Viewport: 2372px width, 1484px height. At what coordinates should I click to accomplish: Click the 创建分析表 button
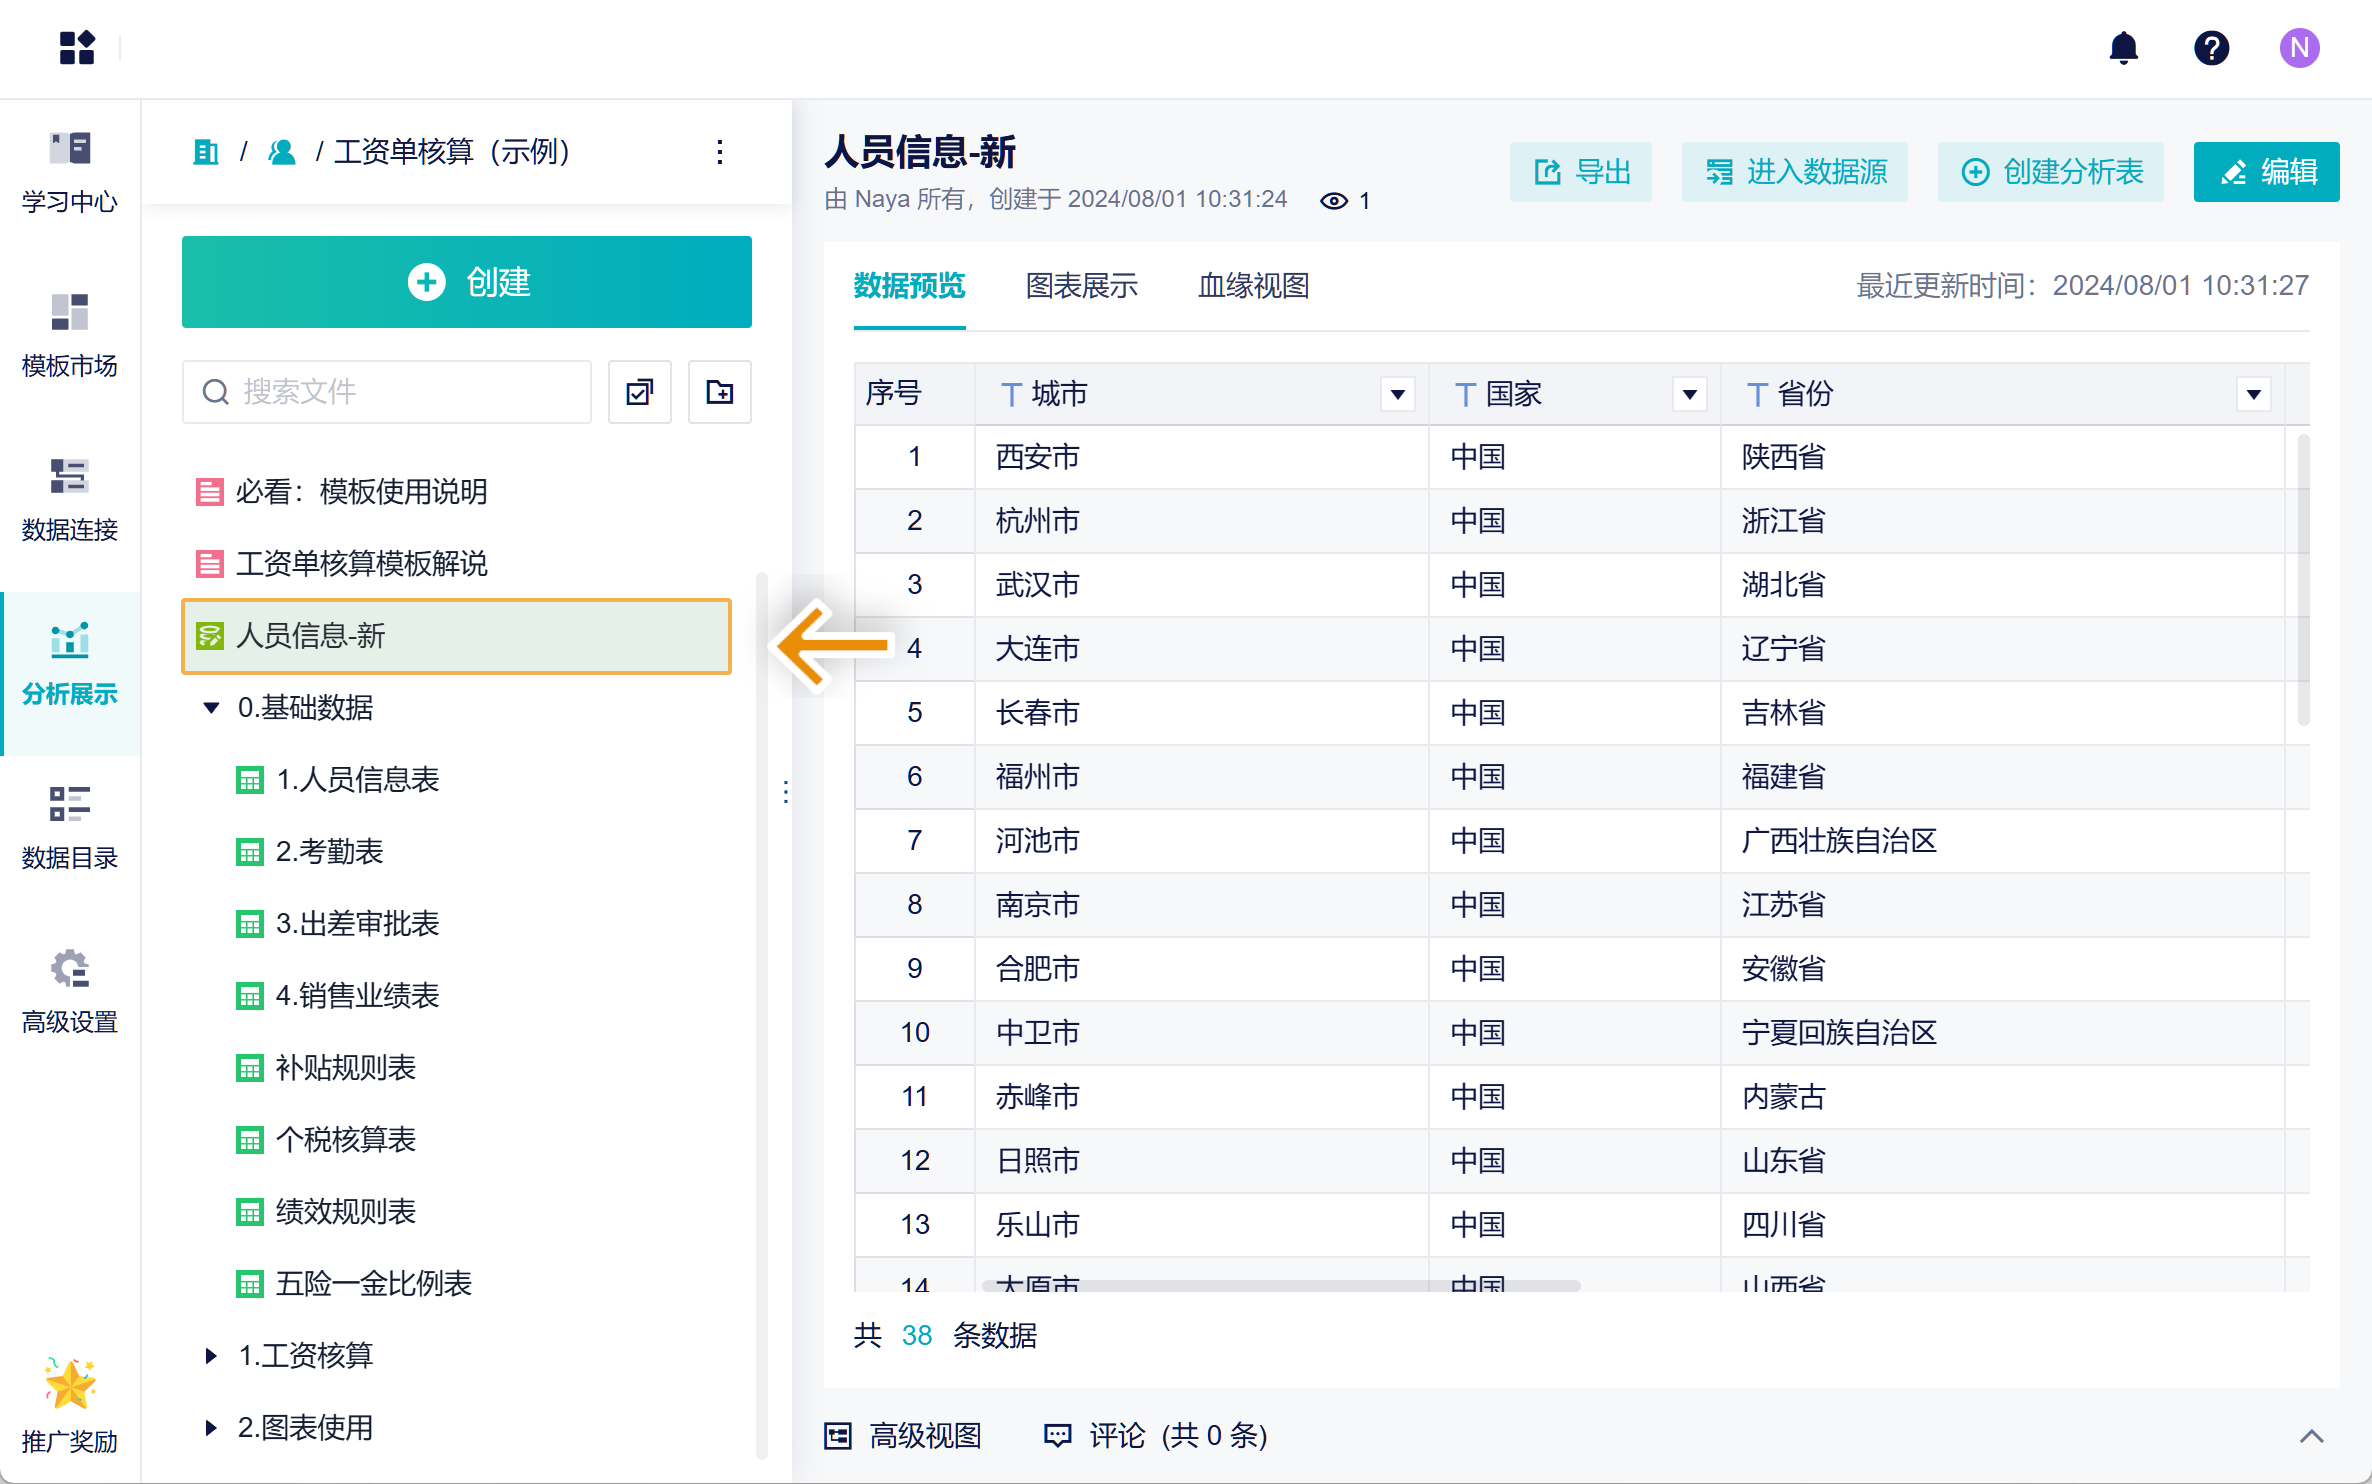(x=2051, y=172)
